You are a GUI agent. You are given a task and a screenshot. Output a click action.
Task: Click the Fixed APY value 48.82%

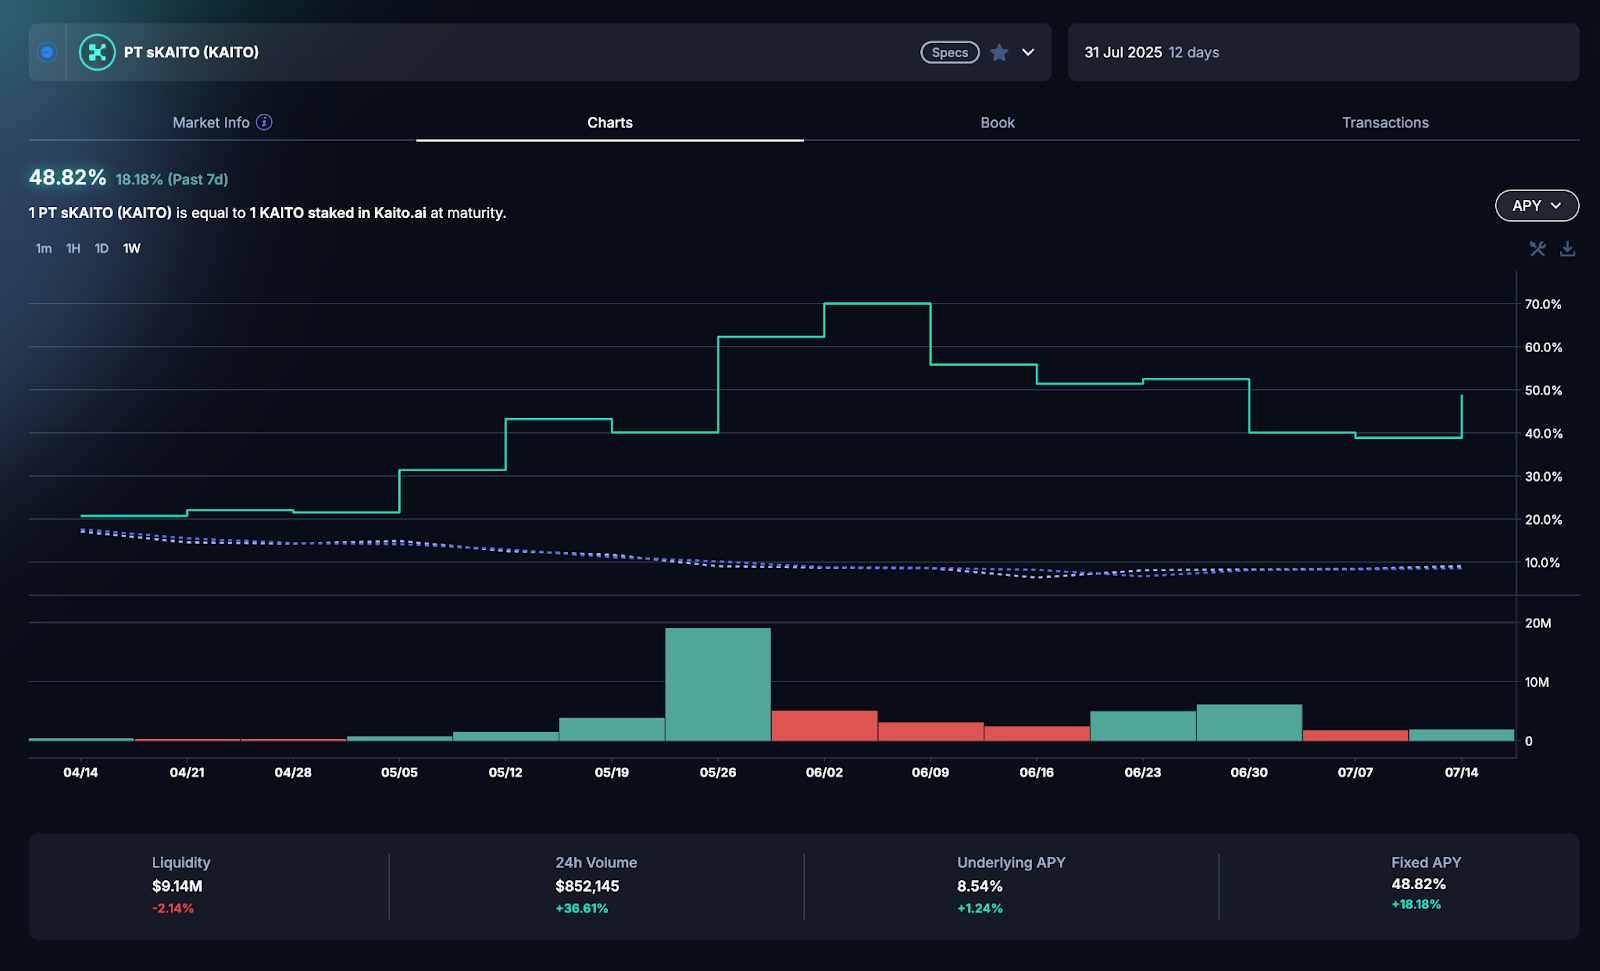1419,884
